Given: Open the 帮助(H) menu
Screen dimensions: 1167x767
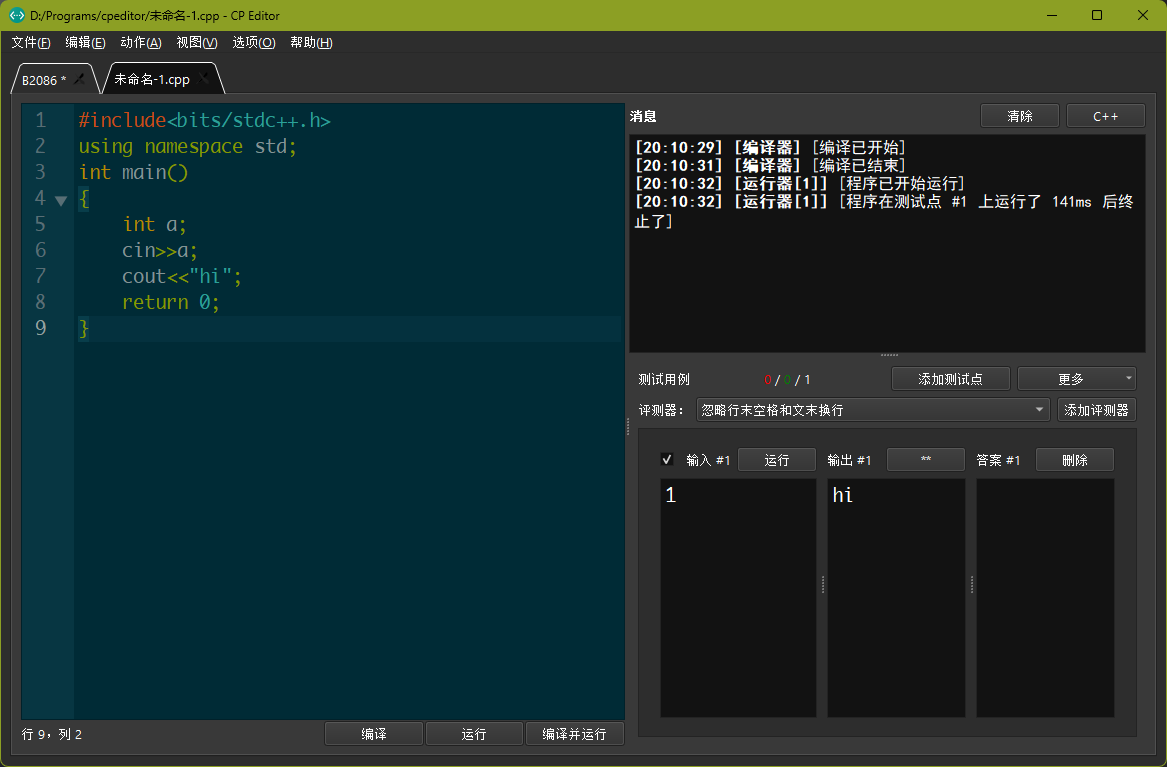Looking at the screenshot, I should [x=311, y=42].
